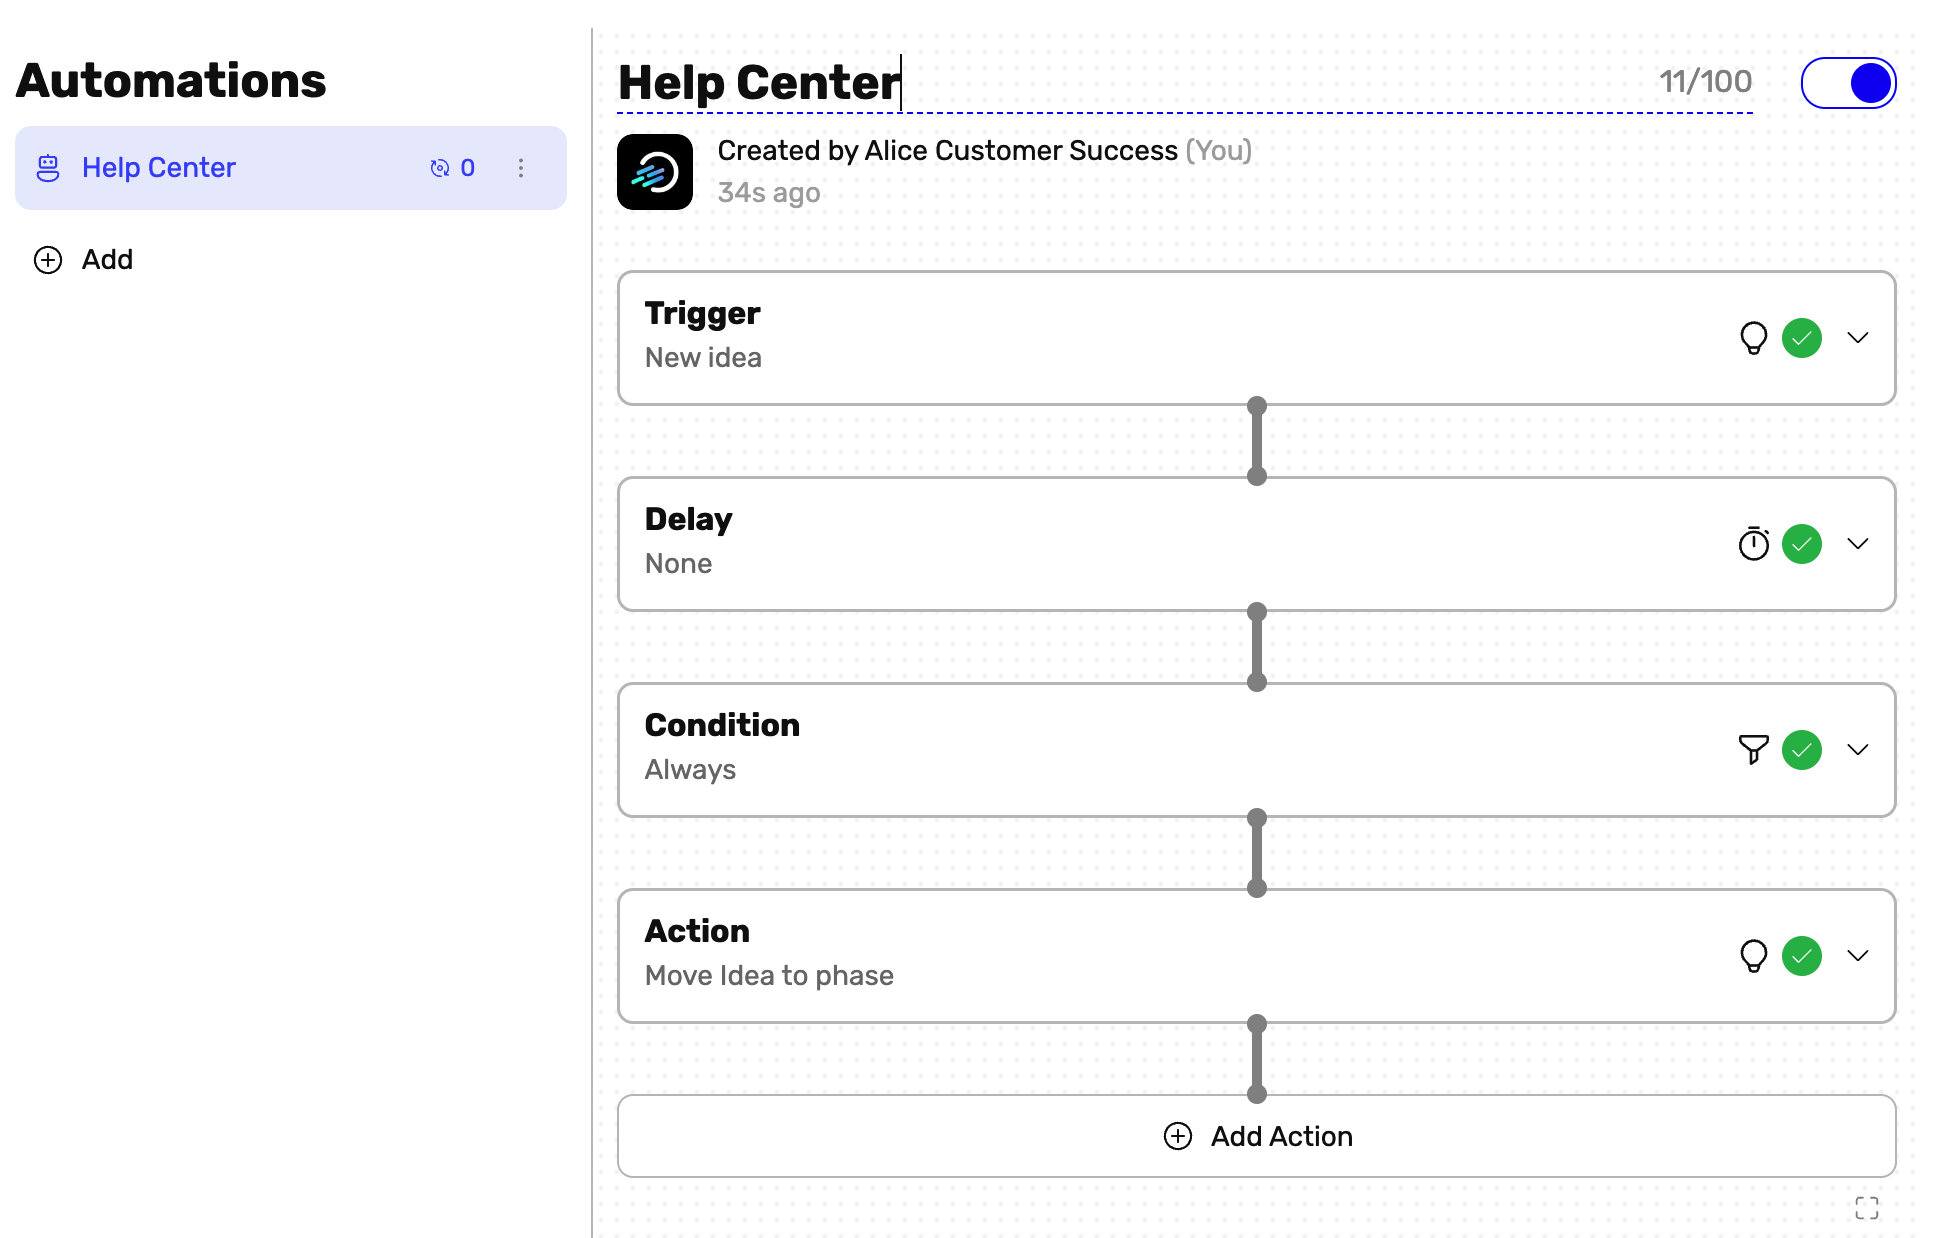Click the lightbulb icon in Action card
This screenshot has width=1940, height=1238.
(1753, 956)
